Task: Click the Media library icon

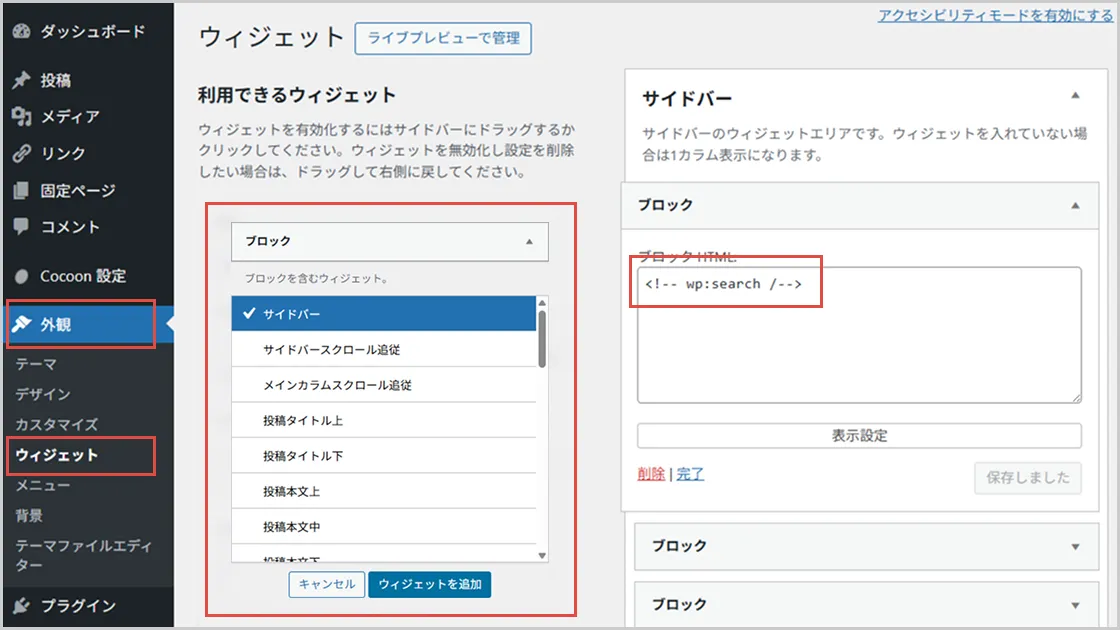Action: point(22,117)
